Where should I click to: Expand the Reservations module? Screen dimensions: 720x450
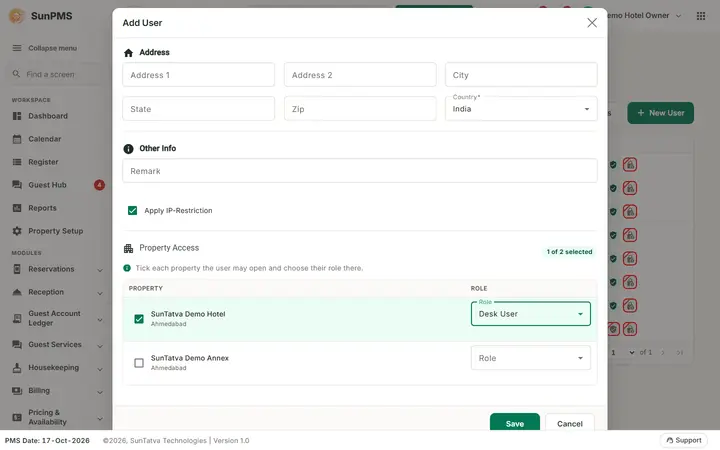100,270
